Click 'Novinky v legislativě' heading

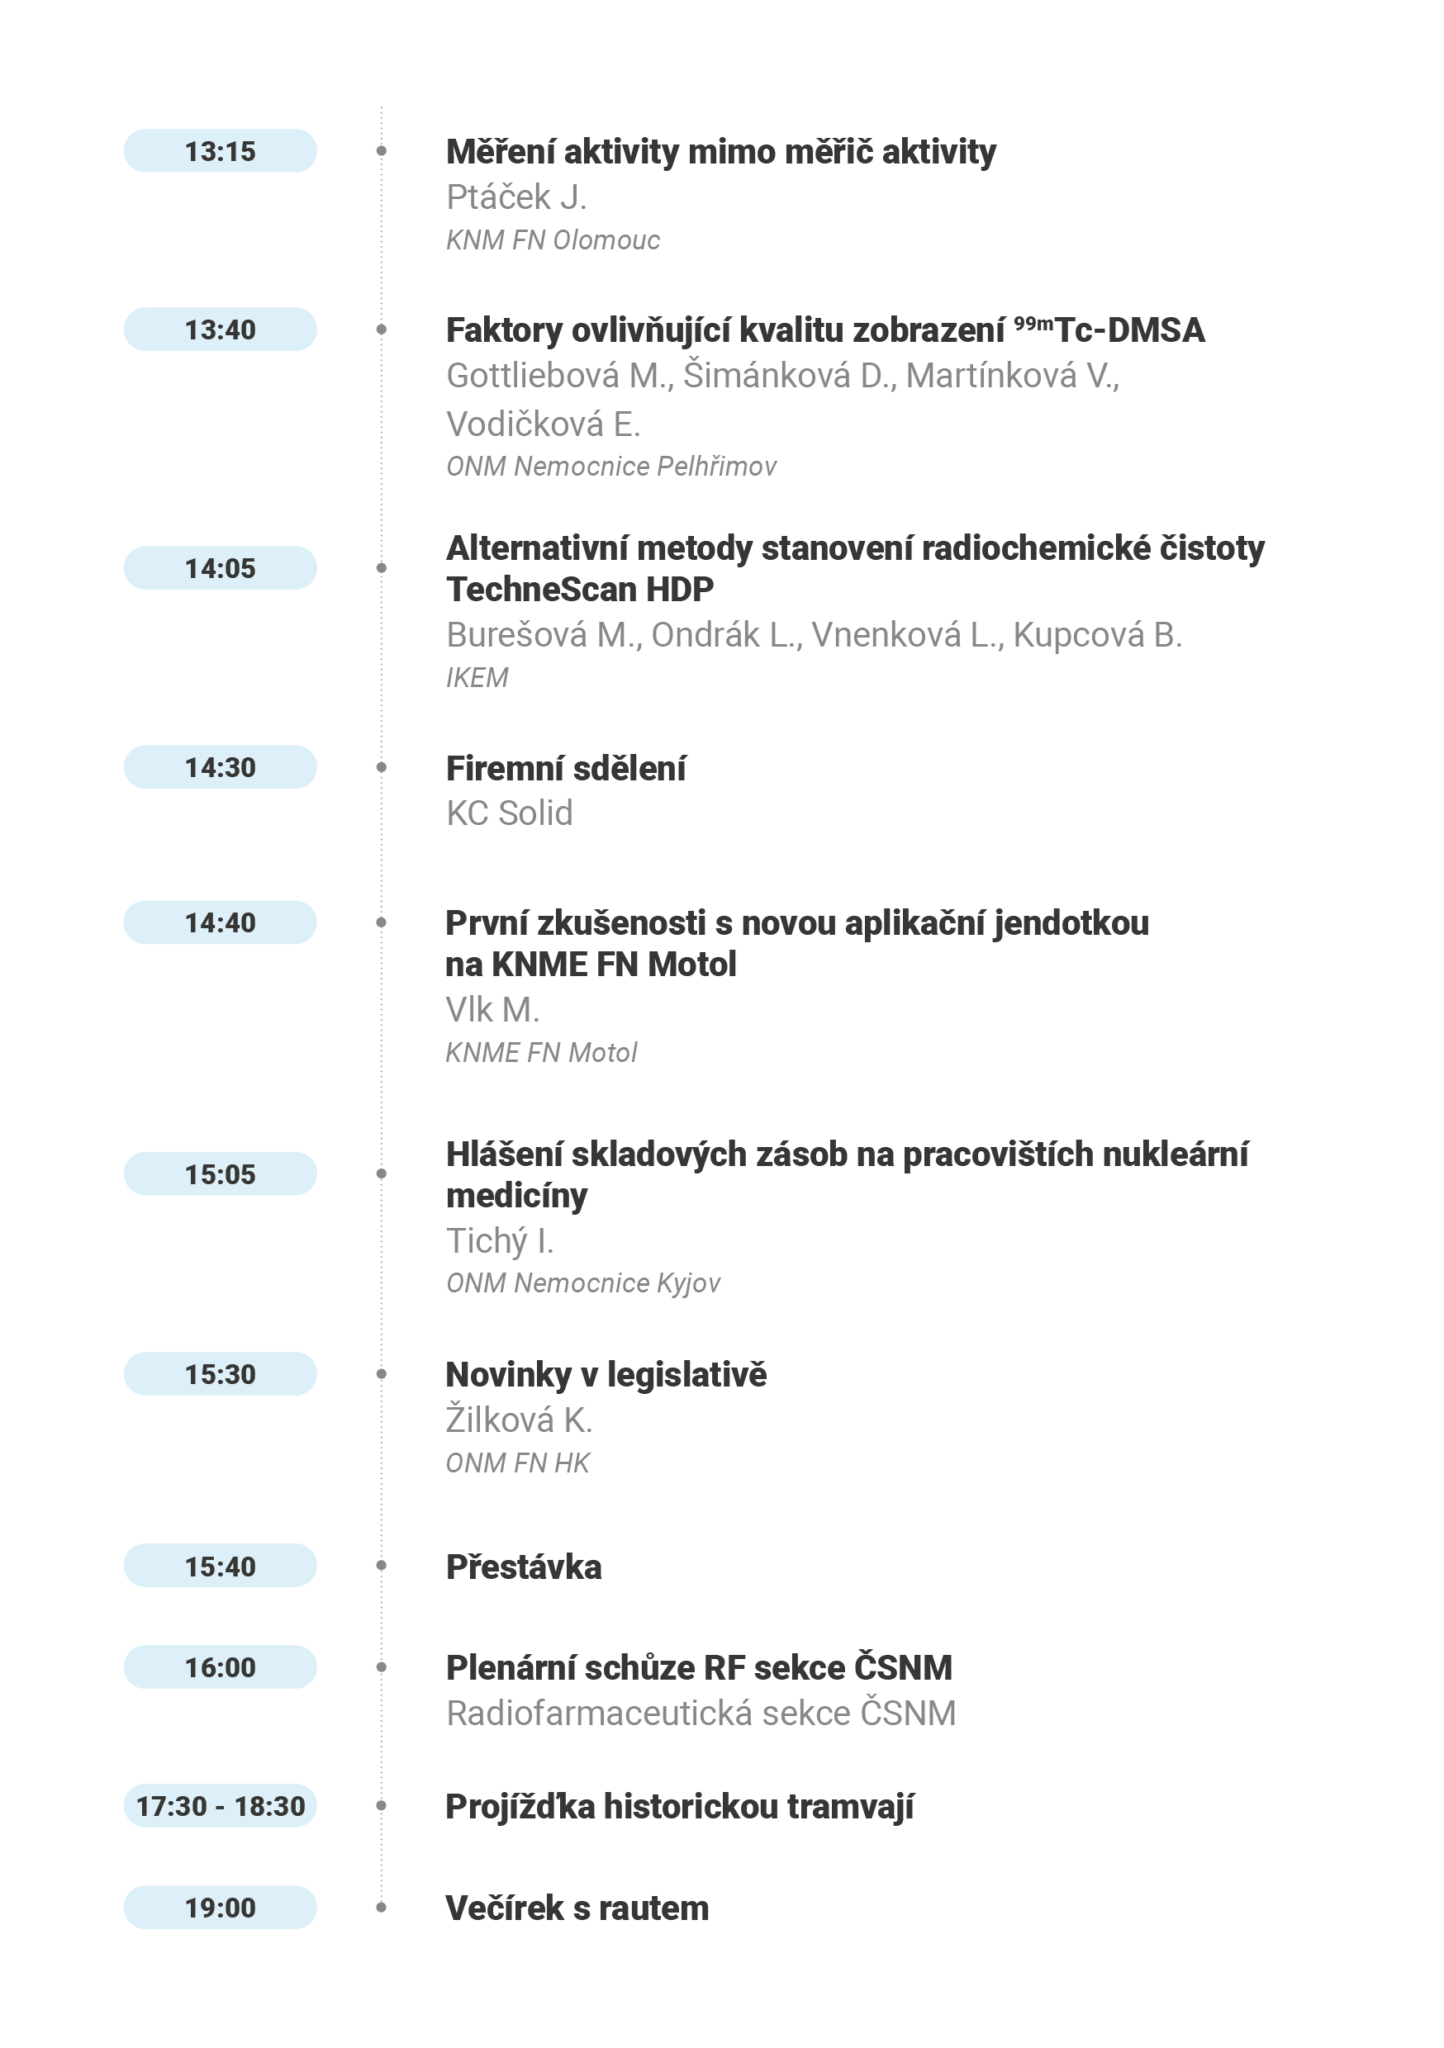click(x=606, y=1374)
